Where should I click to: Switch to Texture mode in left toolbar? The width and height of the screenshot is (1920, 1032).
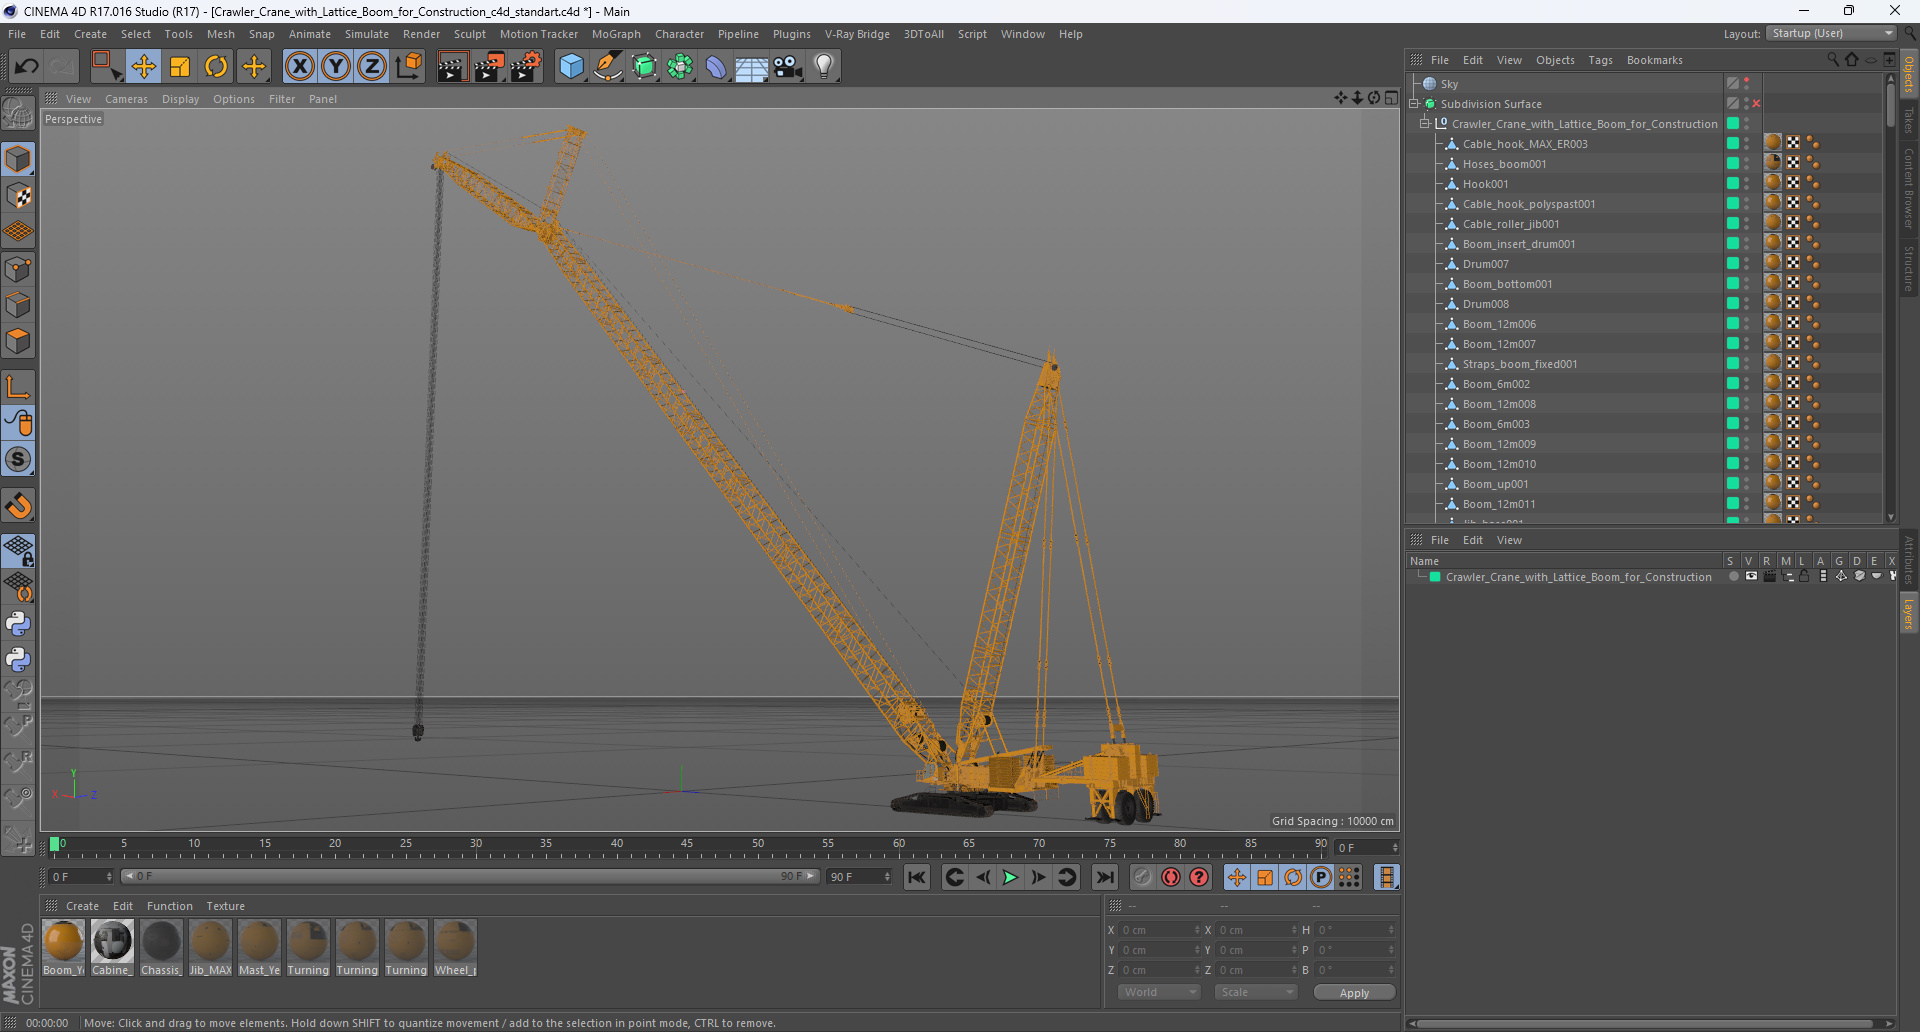point(18,196)
